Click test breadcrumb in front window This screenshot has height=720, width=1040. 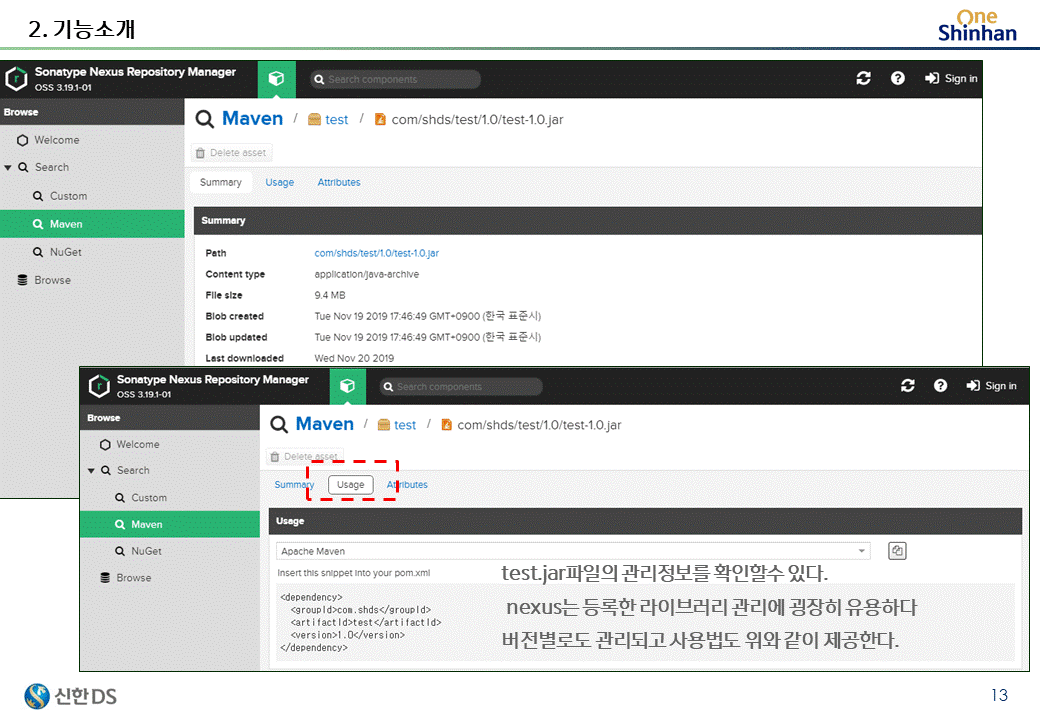[x=405, y=425]
